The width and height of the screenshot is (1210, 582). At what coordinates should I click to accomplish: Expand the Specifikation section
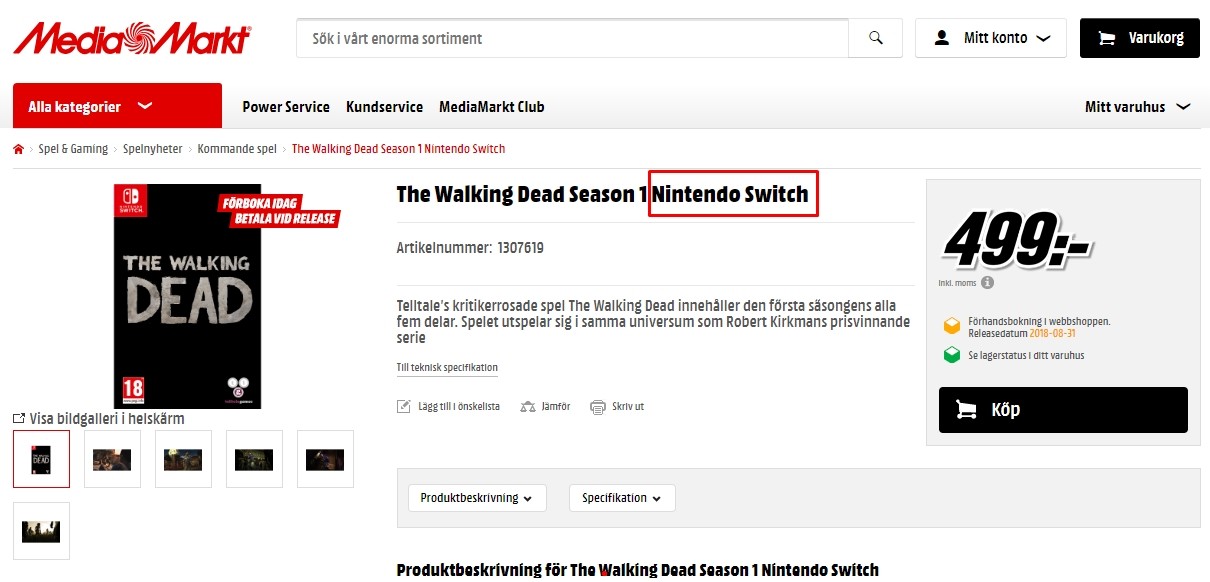(x=622, y=498)
